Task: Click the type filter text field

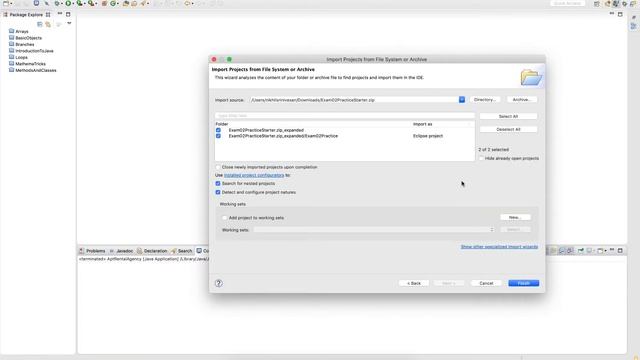Action: tap(344, 116)
